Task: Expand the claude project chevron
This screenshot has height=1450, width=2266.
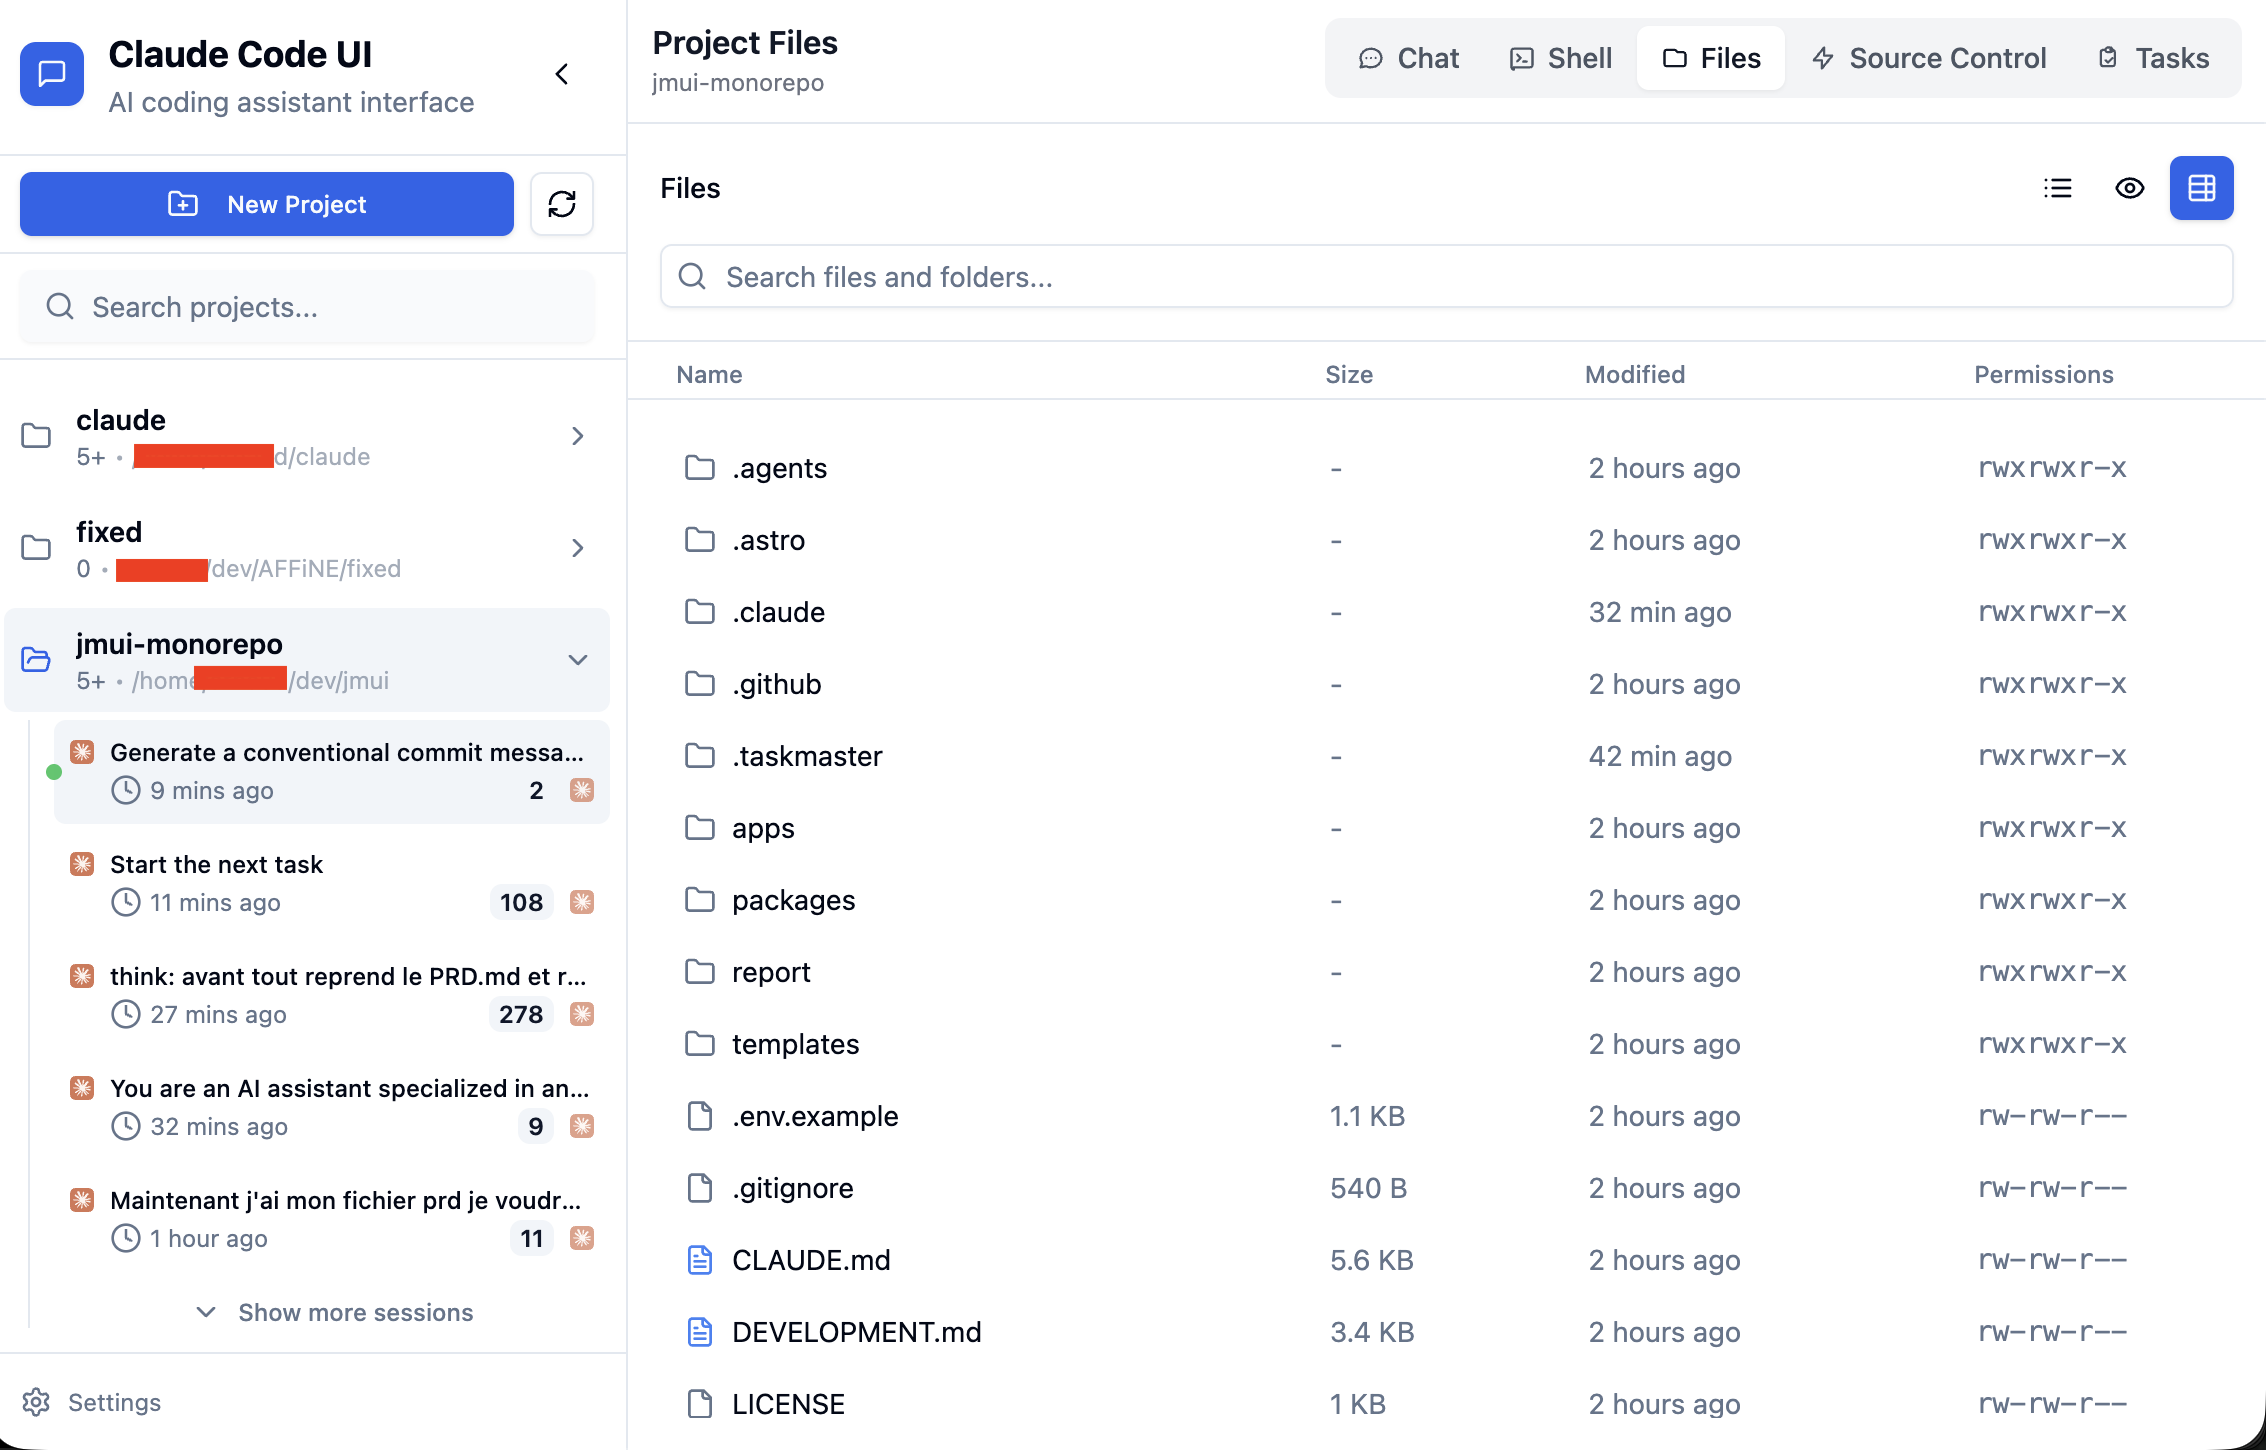Action: coord(577,436)
